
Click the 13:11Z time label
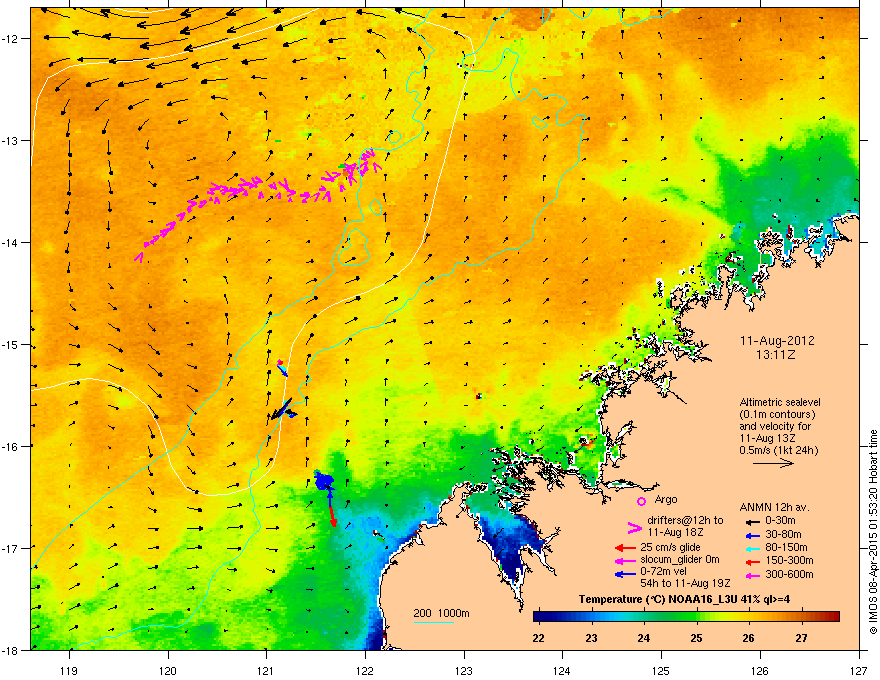(x=776, y=355)
